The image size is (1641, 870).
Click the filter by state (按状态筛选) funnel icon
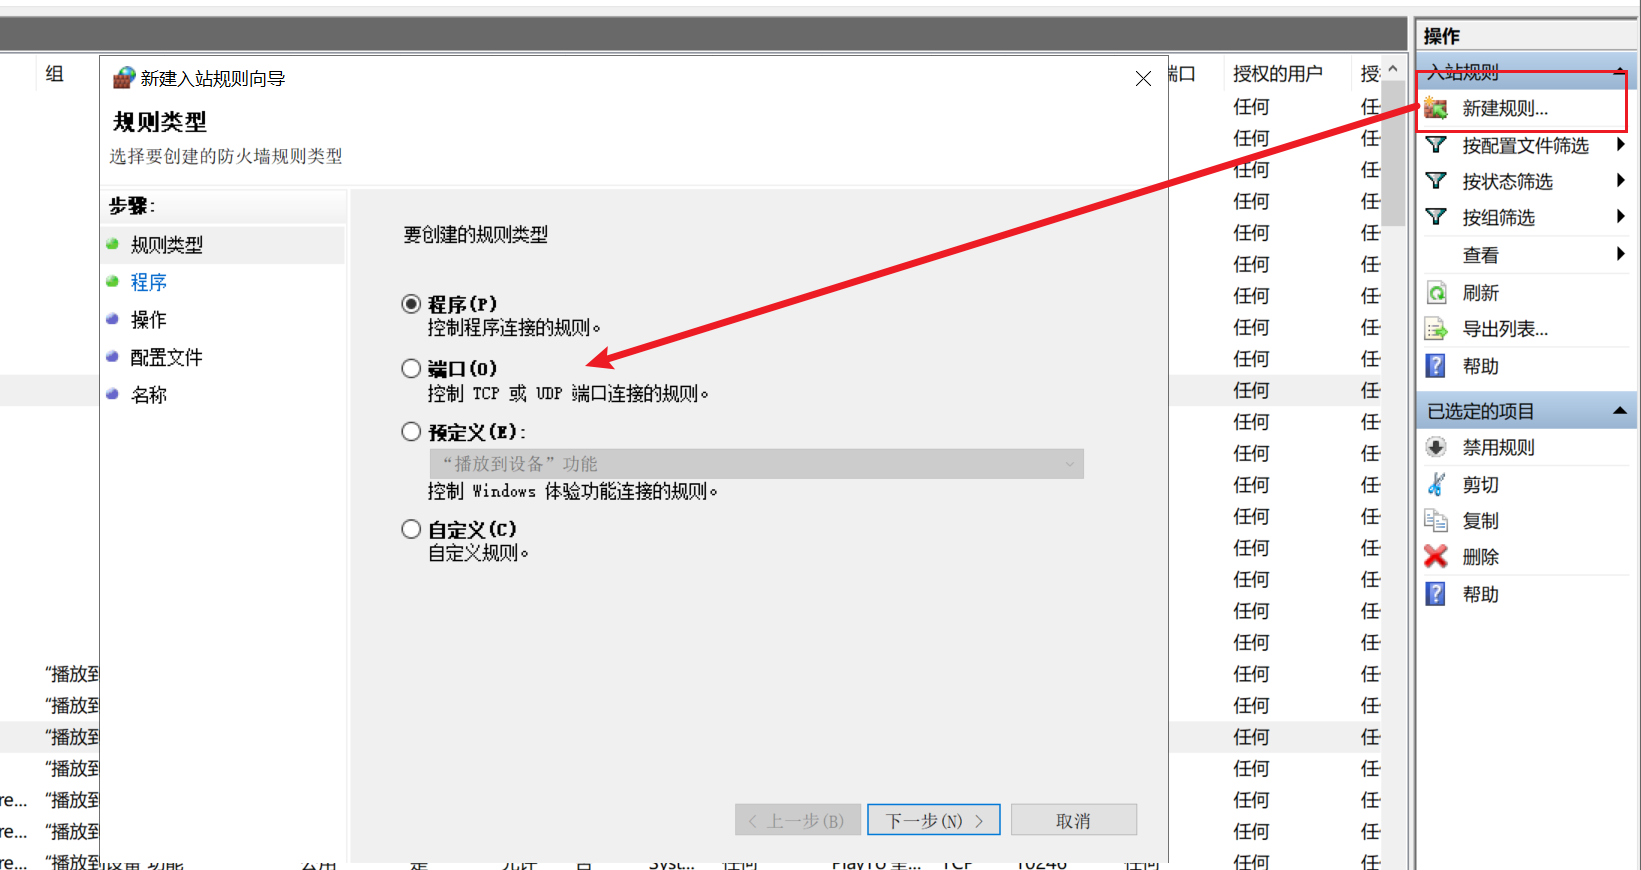pos(1436,181)
